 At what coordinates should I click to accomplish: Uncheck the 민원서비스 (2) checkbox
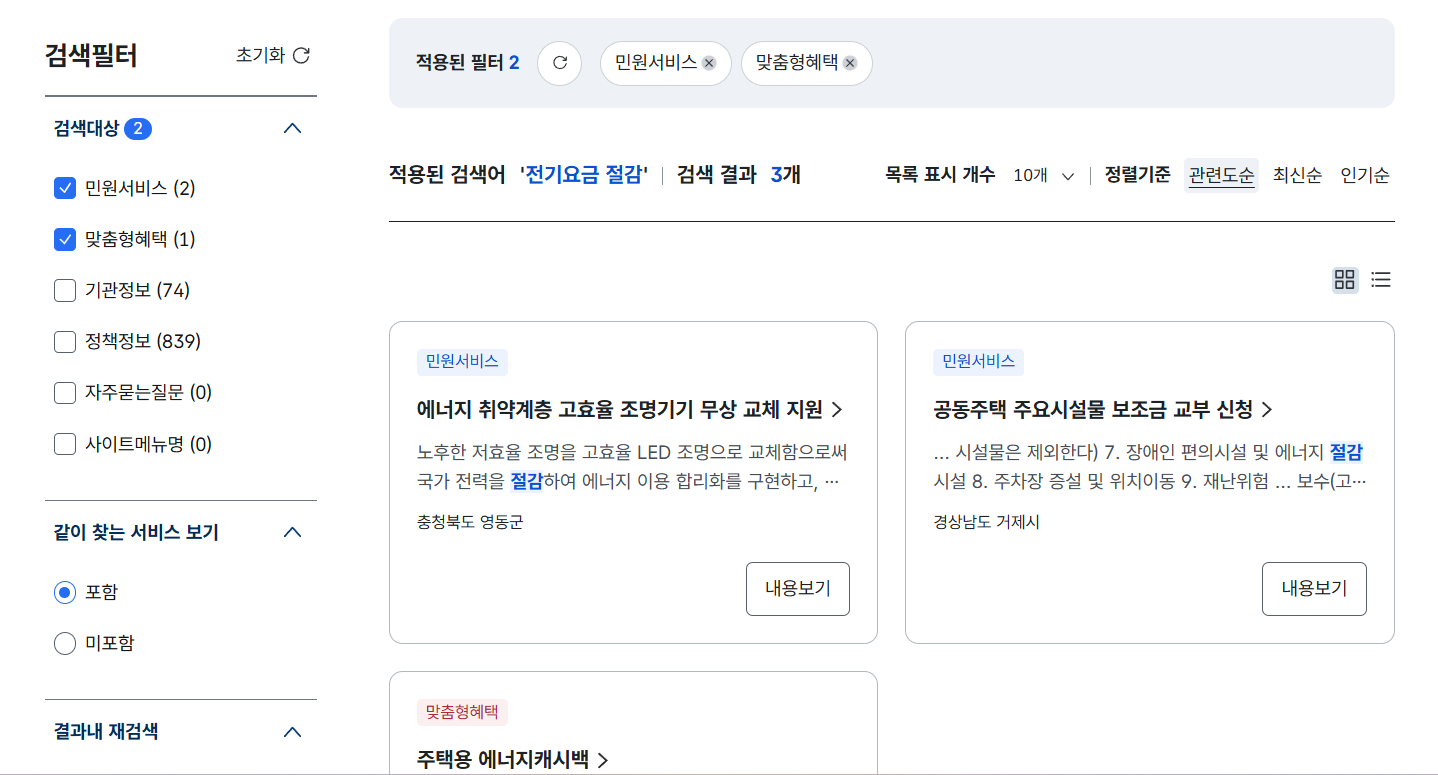coord(64,188)
